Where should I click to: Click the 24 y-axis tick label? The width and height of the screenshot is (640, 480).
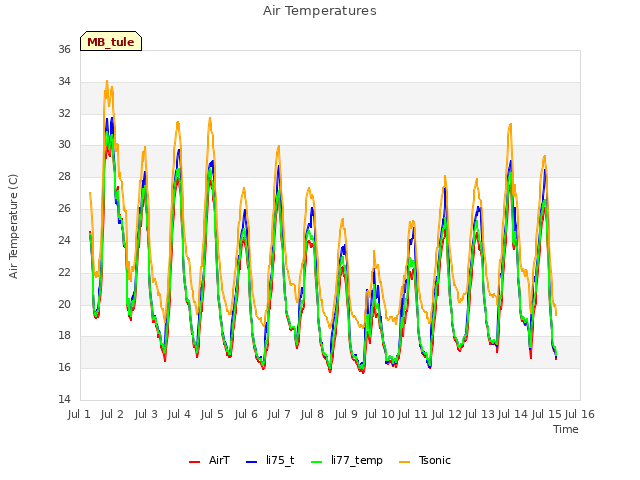point(64,240)
